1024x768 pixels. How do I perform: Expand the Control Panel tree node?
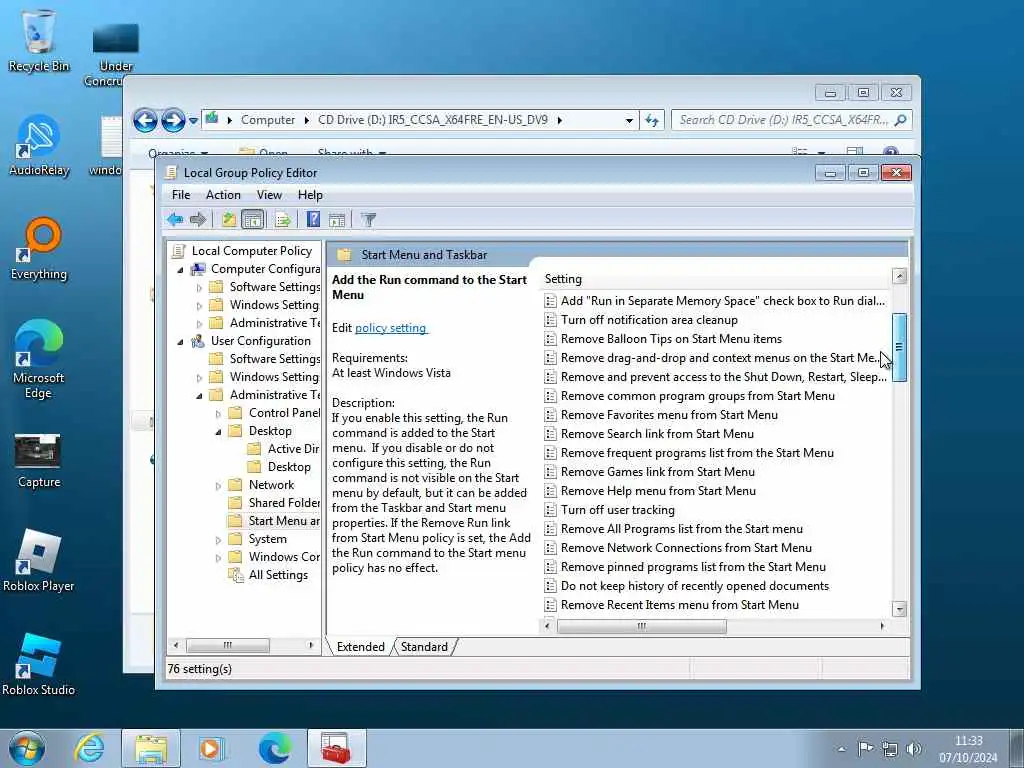coord(218,413)
